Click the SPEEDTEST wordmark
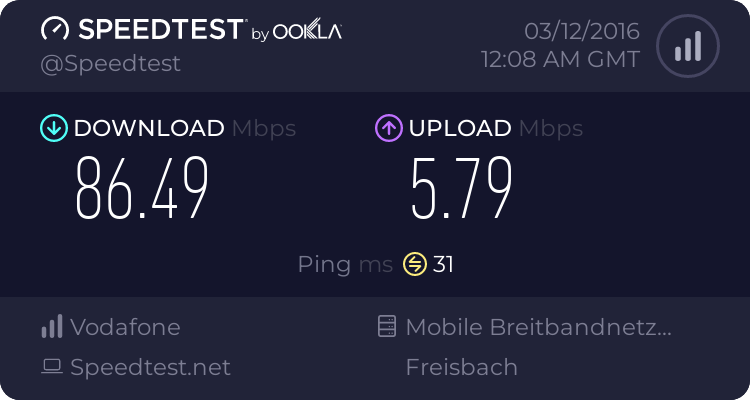 pyautogui.click(x=161, y=29)
